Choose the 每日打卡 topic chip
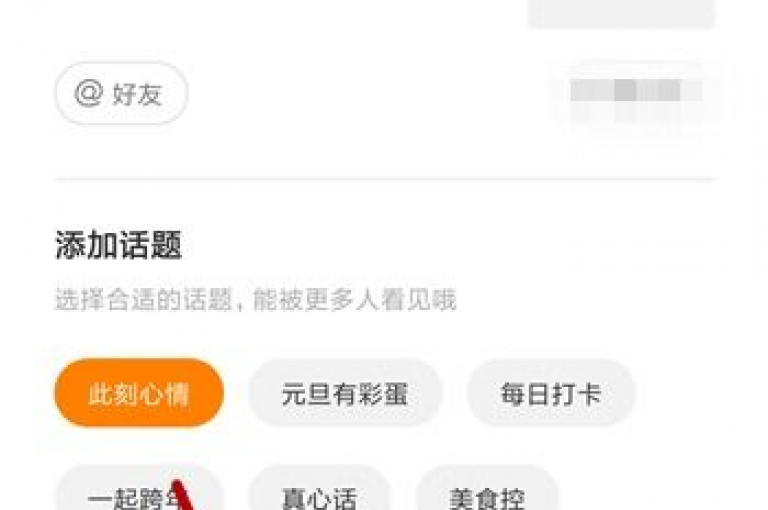 pos(551,393)
